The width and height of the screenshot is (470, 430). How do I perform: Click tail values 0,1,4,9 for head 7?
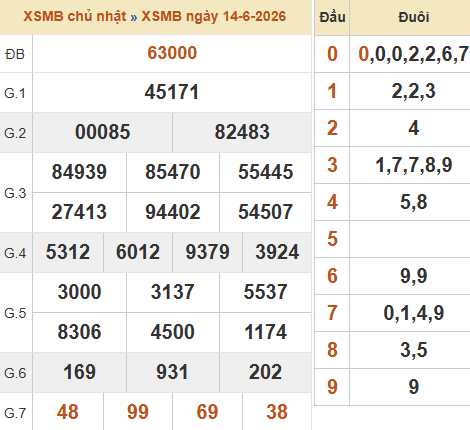(x=414, y=313)
